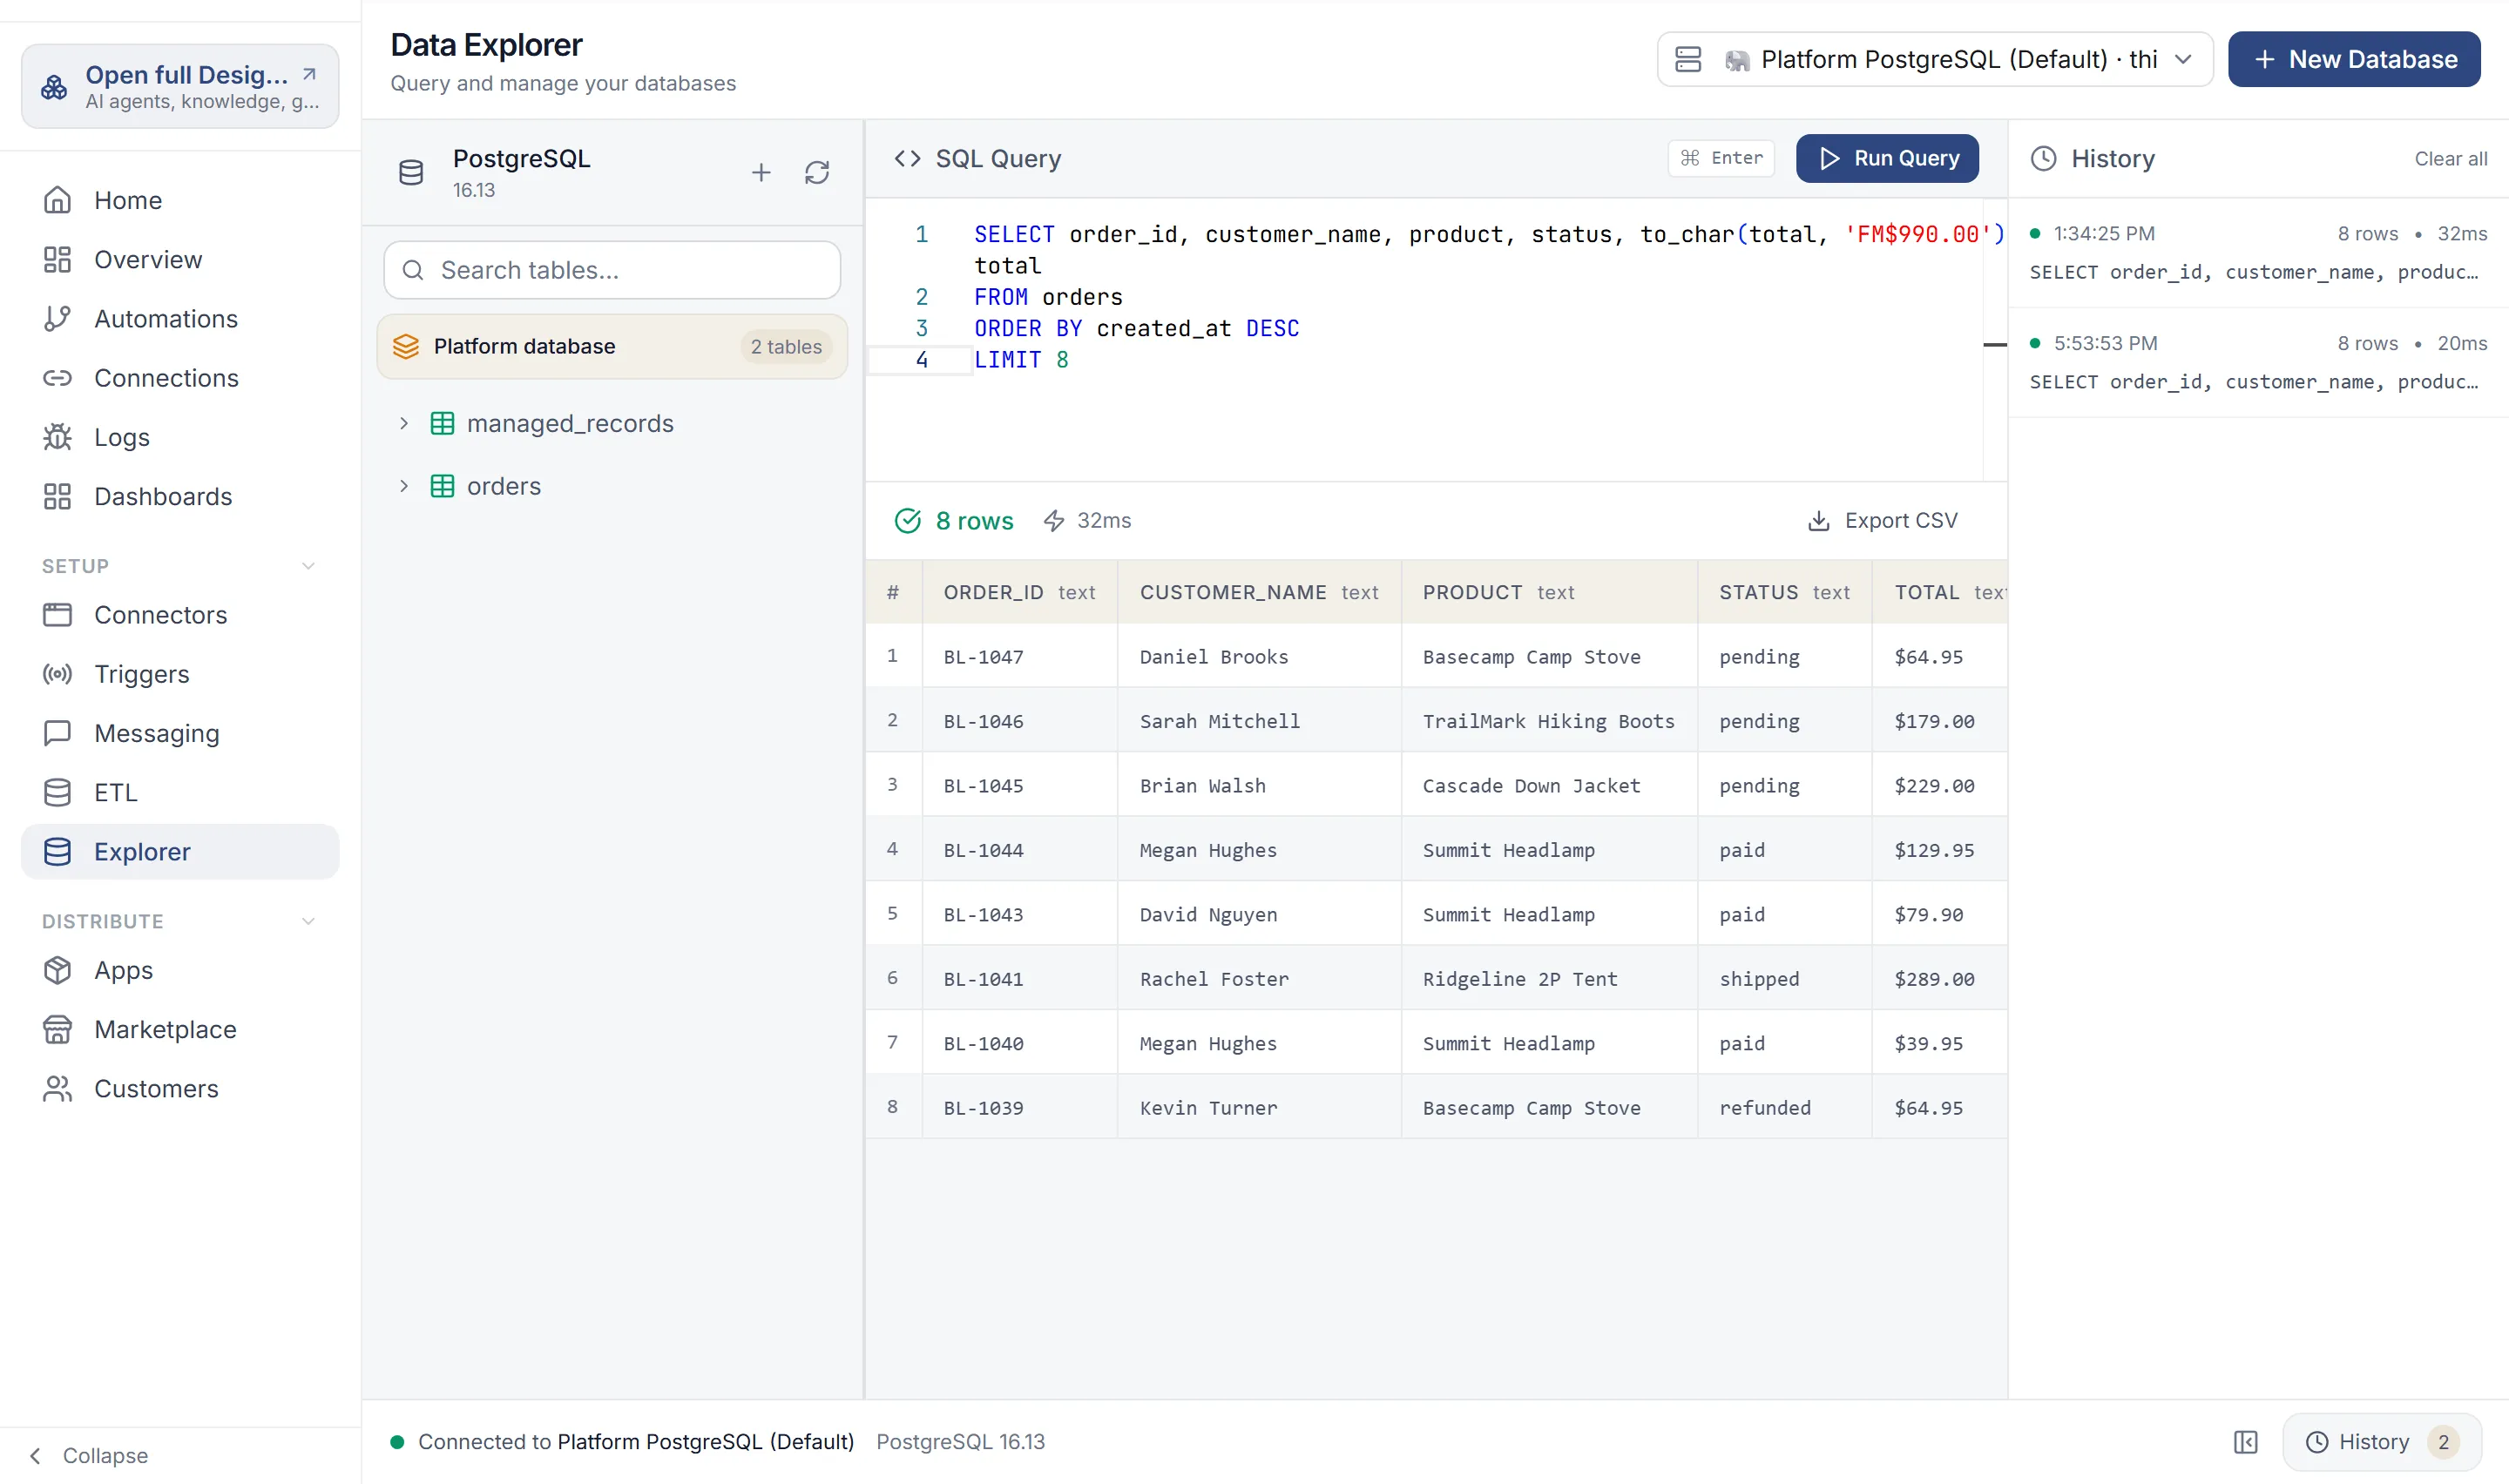The width and height of the screenshot is (2509, 1484).
Task: Open the Platform PostgreSQL database dropdown
Action: point(1934,59)
